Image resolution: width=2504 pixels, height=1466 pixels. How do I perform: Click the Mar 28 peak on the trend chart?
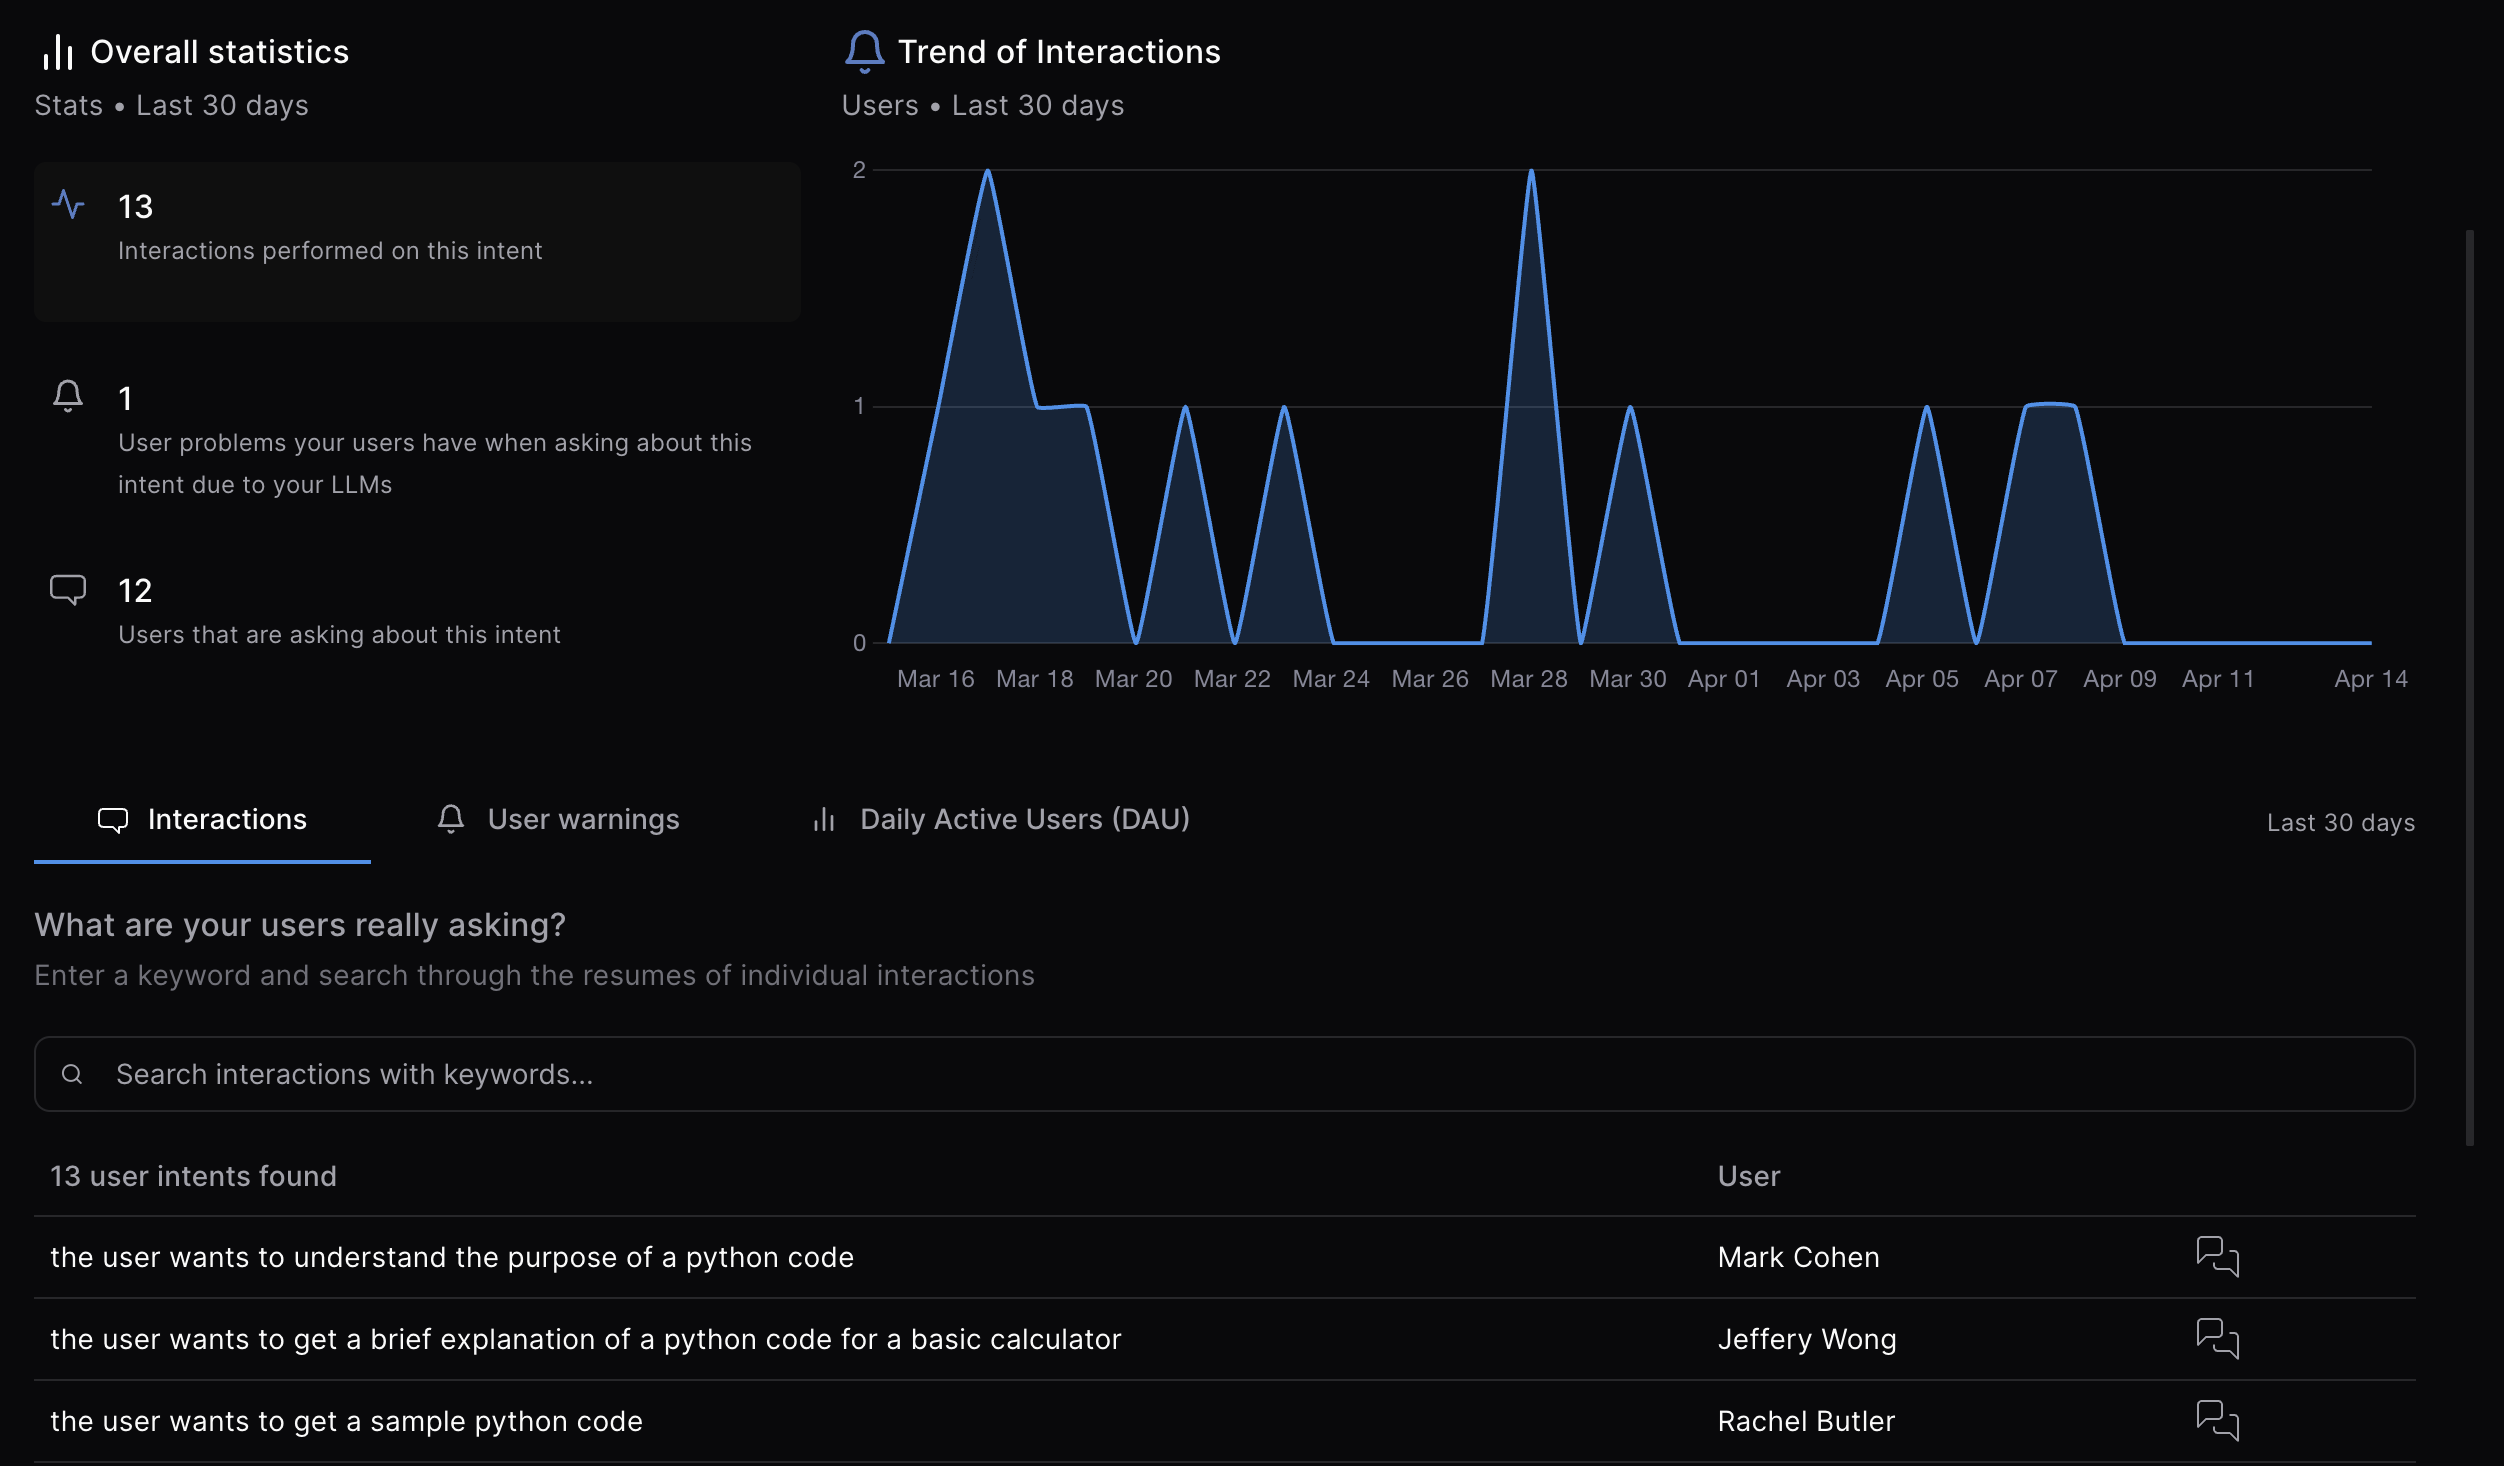click(1531, 174)
